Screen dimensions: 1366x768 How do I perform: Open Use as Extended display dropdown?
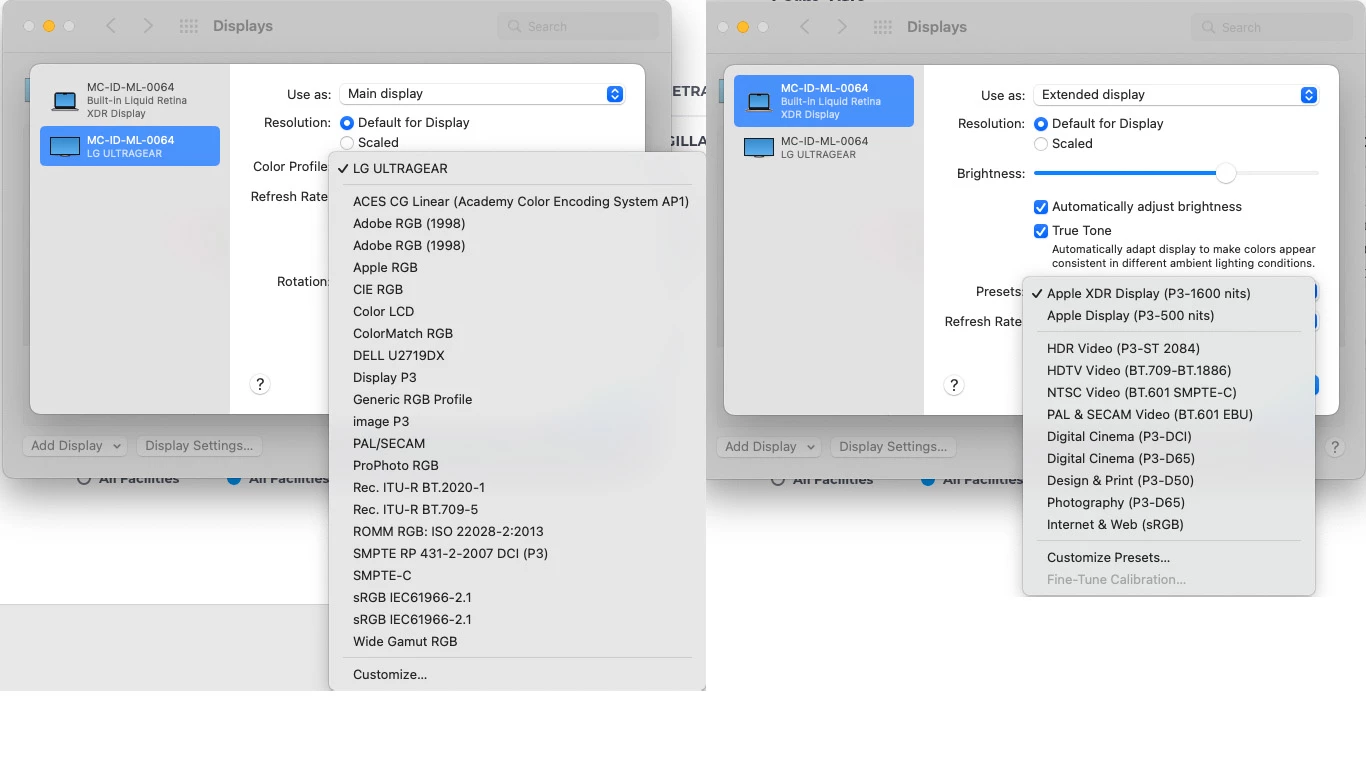(1176, 95)
